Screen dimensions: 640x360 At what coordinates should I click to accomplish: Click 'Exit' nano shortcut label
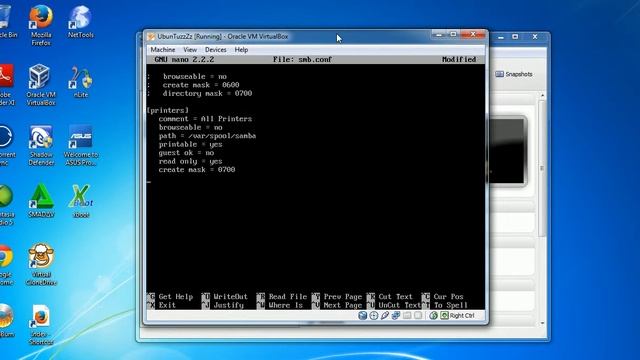tap(167, 305)
